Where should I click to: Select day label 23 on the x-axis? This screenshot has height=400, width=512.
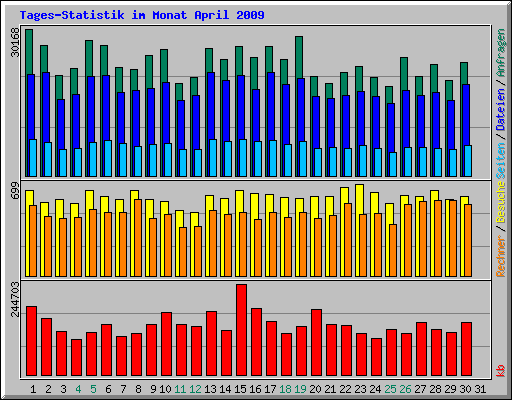click(360, 389)
